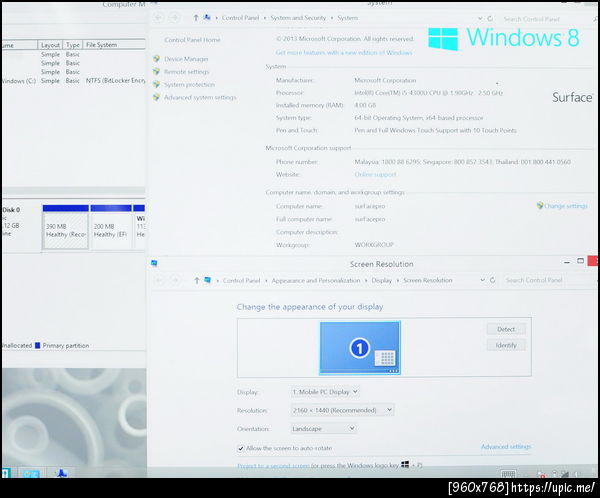
Task: Click the Identify button
Action: [506, 345]
